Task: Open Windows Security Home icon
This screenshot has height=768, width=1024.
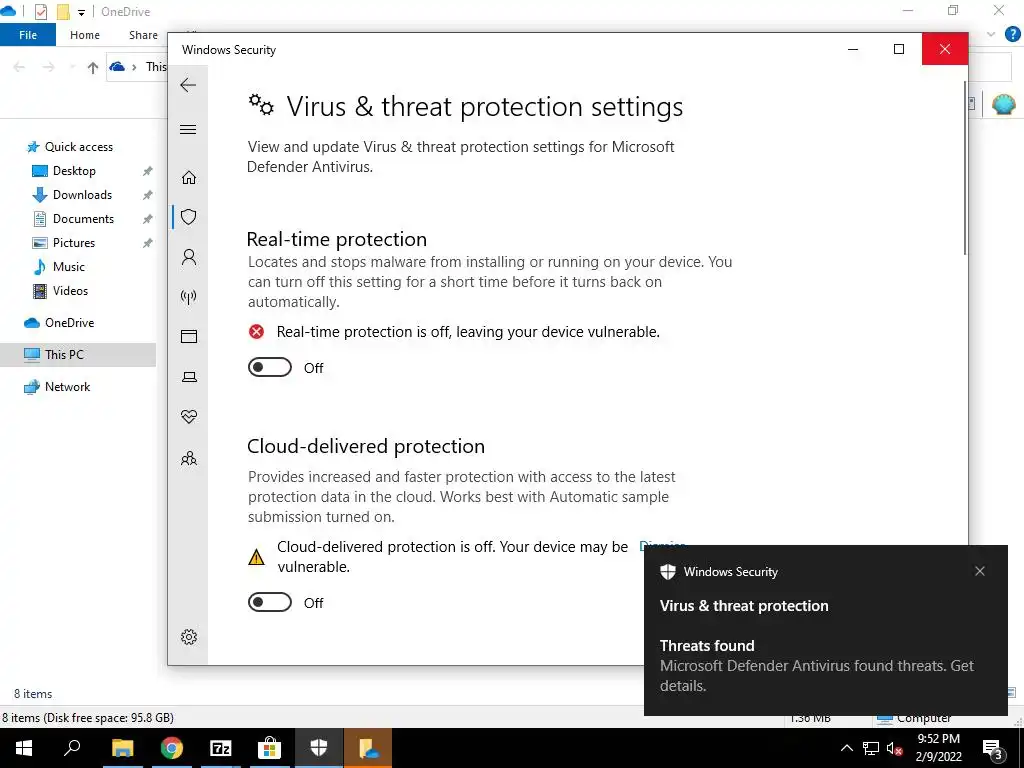Action: (189, 178)
